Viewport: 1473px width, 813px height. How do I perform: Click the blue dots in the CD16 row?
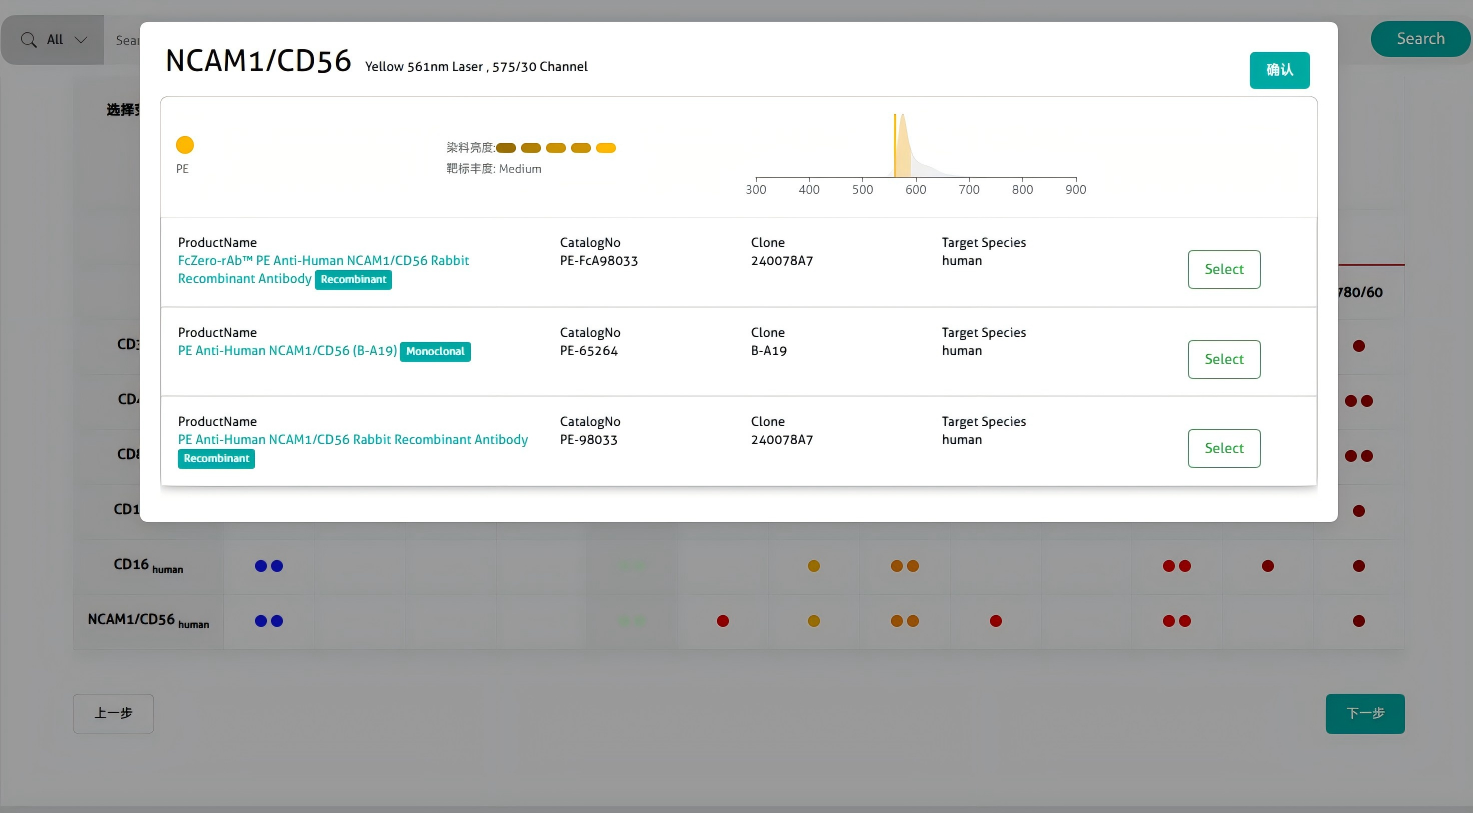coord(269,566)
